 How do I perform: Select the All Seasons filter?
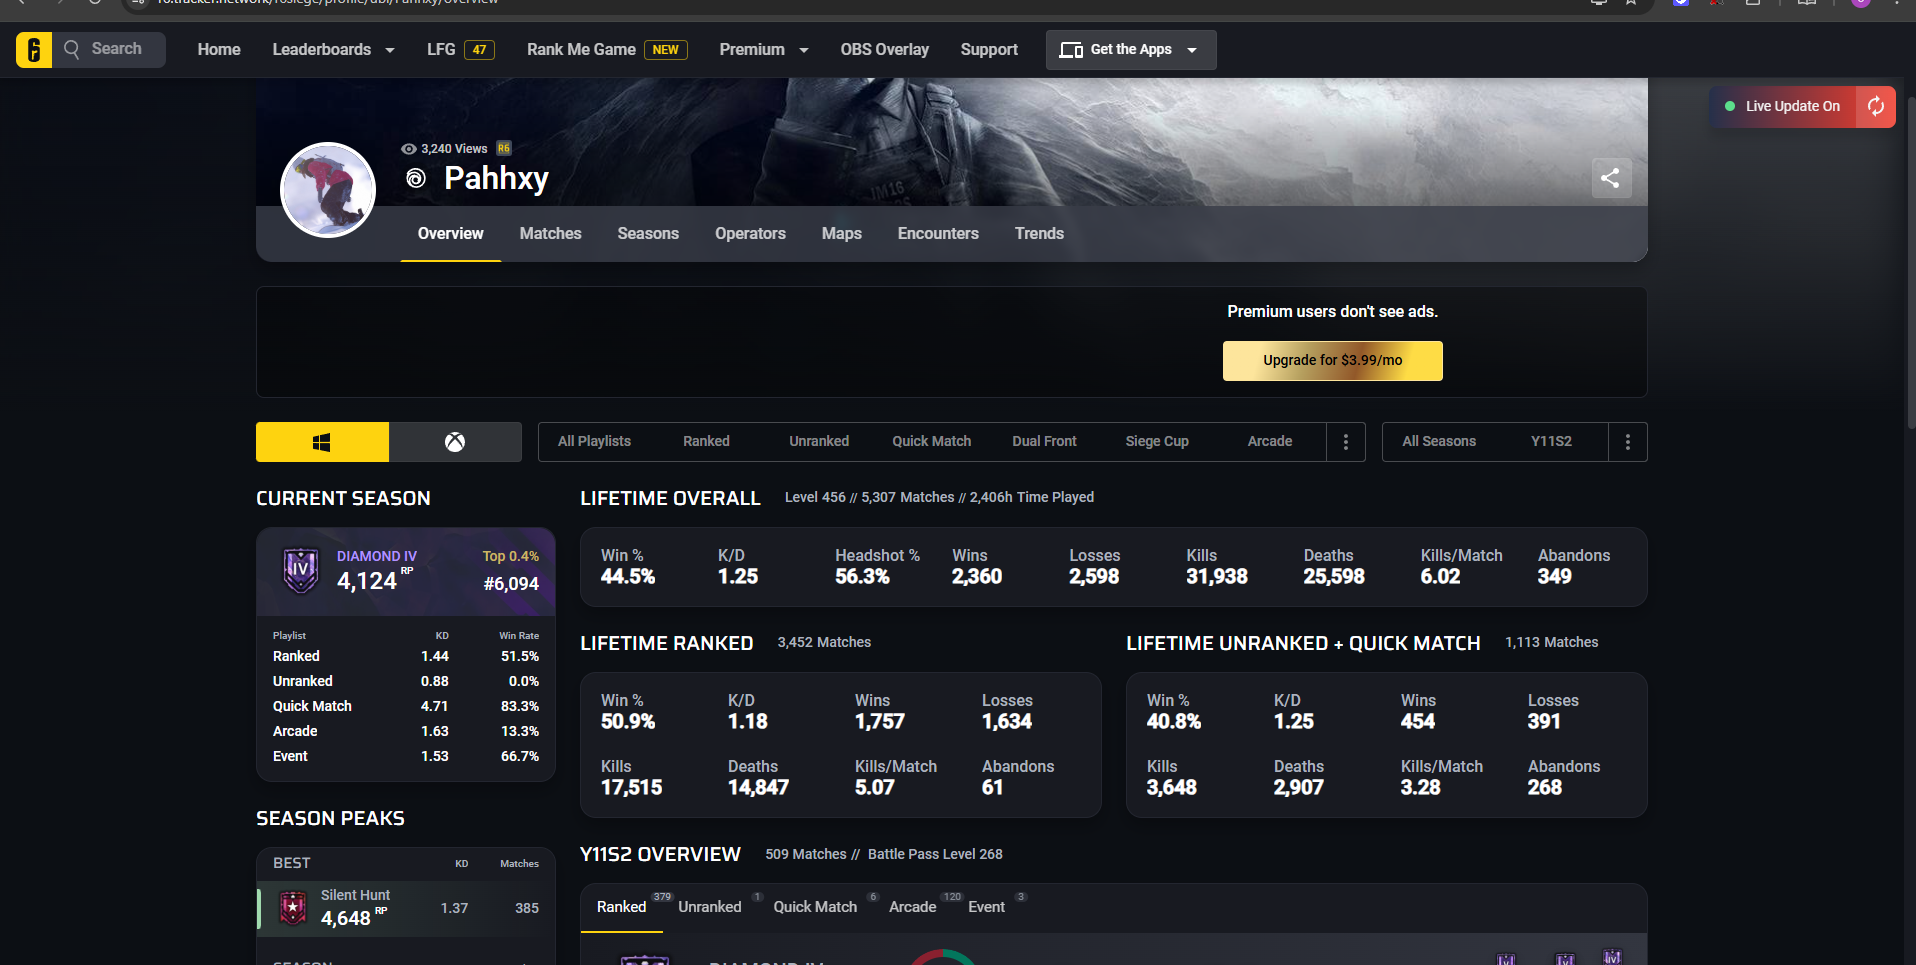[1439, 442]
